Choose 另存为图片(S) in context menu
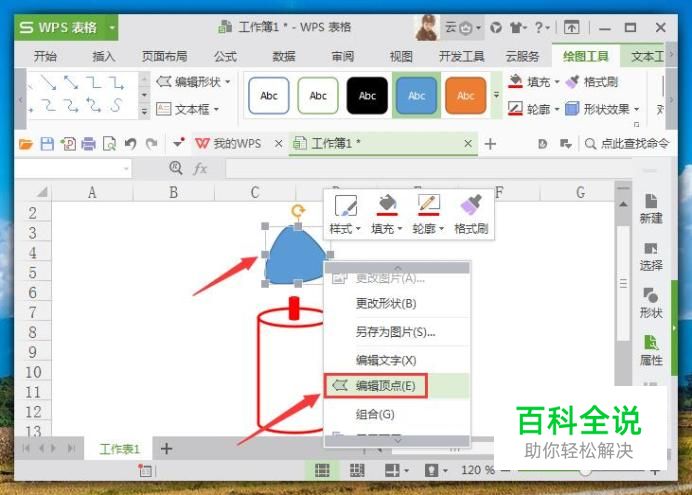 (x=397, y=332)
